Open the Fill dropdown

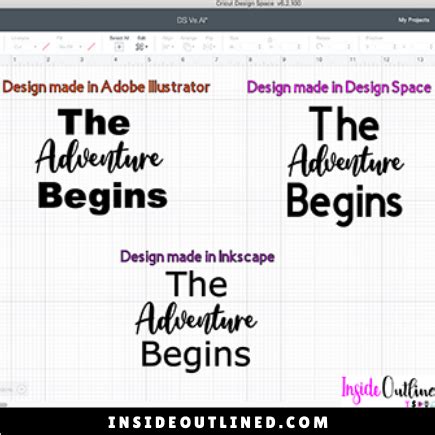coord(69,47)
